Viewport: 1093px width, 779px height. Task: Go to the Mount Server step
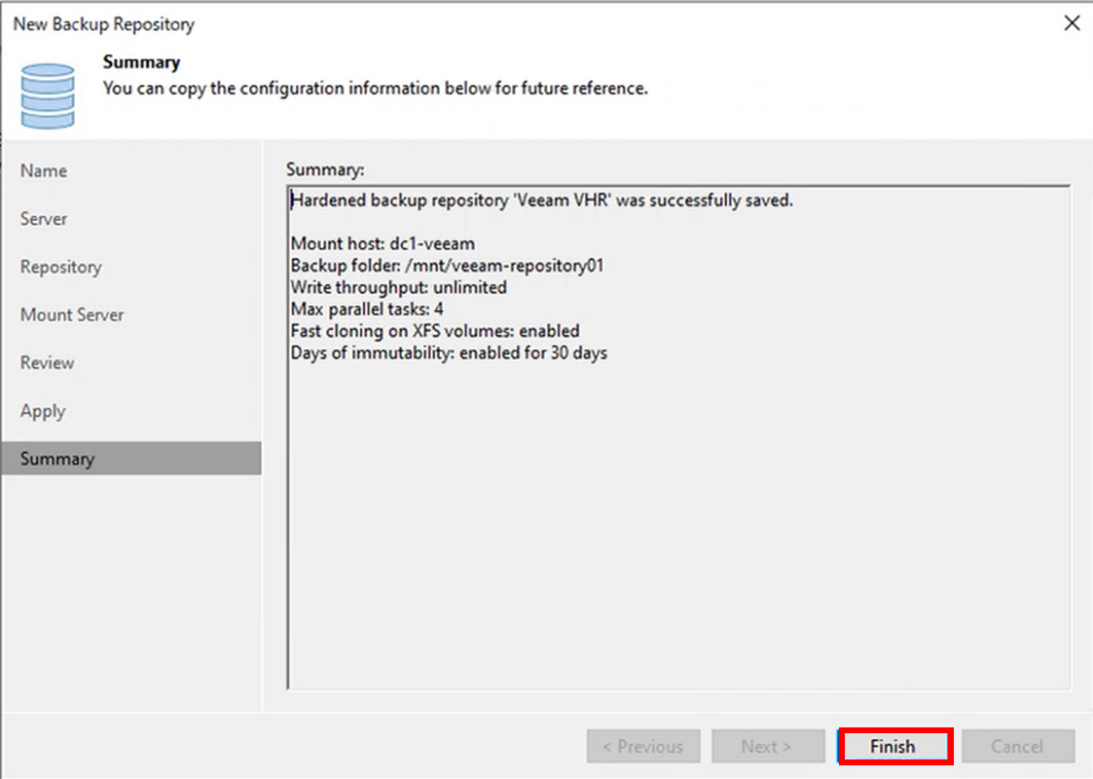72,315
